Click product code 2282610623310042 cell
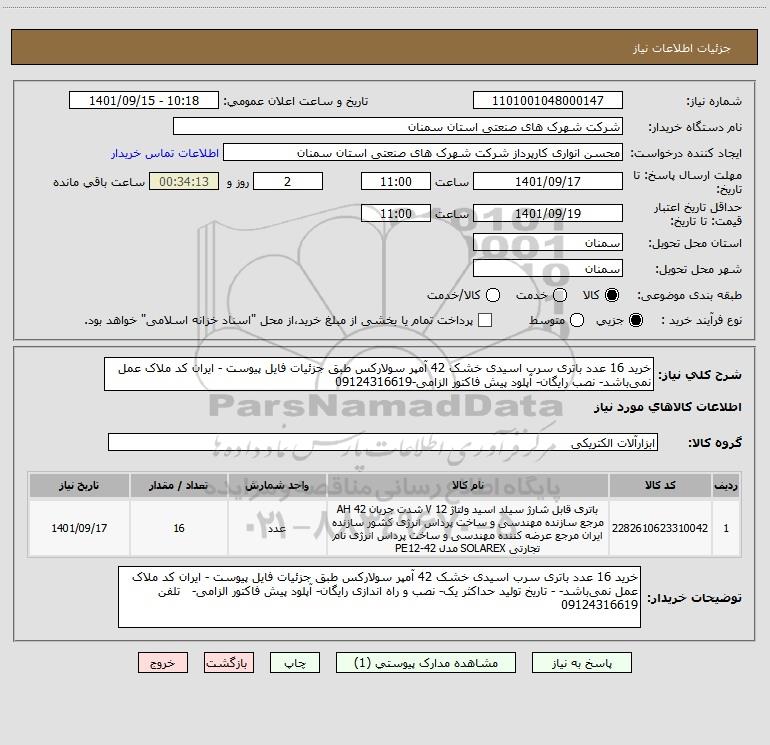 (660, 528)
